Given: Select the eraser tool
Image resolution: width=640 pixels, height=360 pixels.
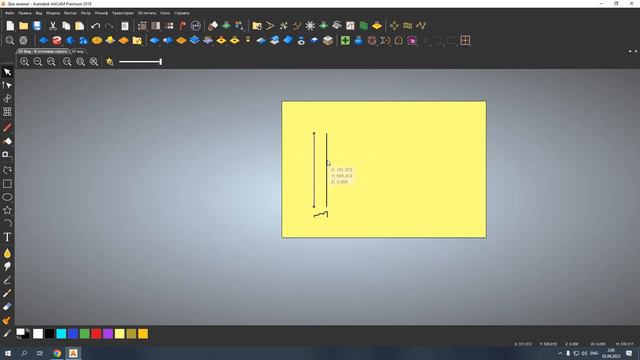Looking at the screenshot, I should coord(7,307).
